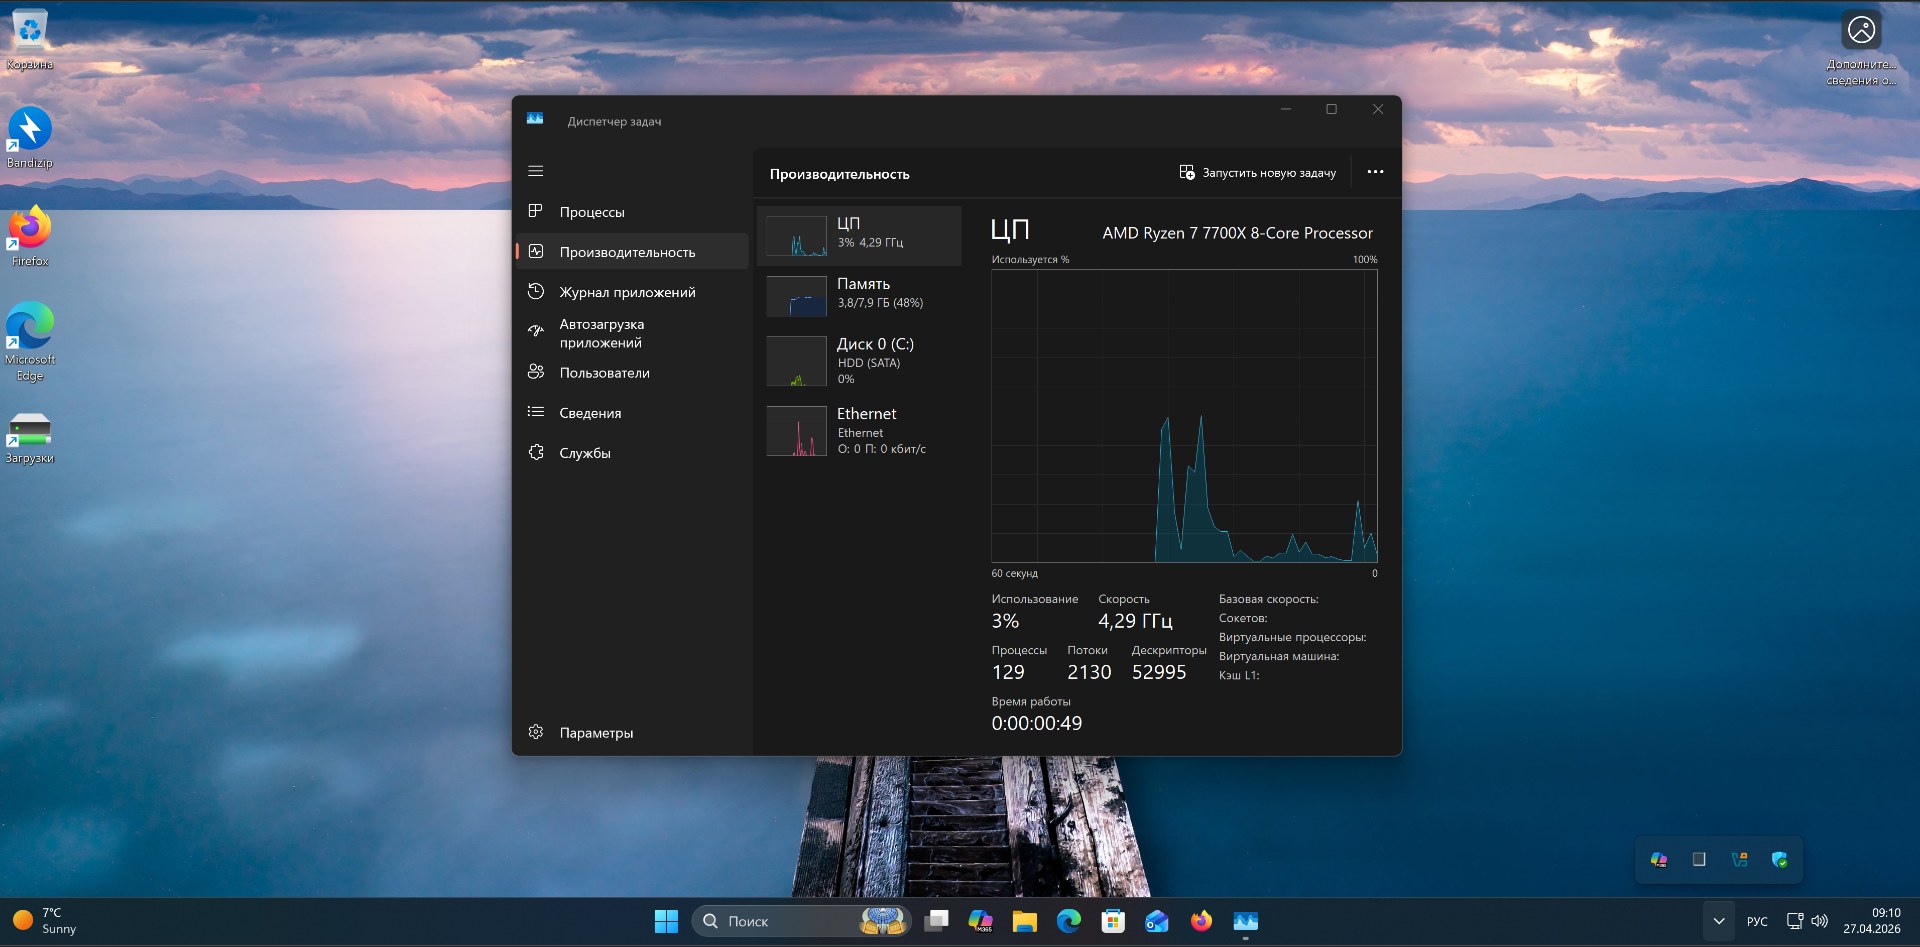Click the Пользователи users icon
The width and height of the screenshot is (1920, 947).
pyautogui.click(x=536, y=372)
